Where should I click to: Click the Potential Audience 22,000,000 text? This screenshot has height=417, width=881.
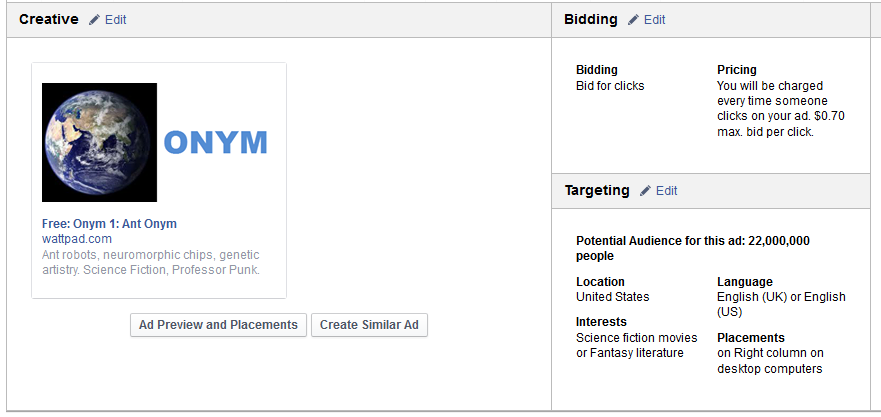tap(692, 248)
